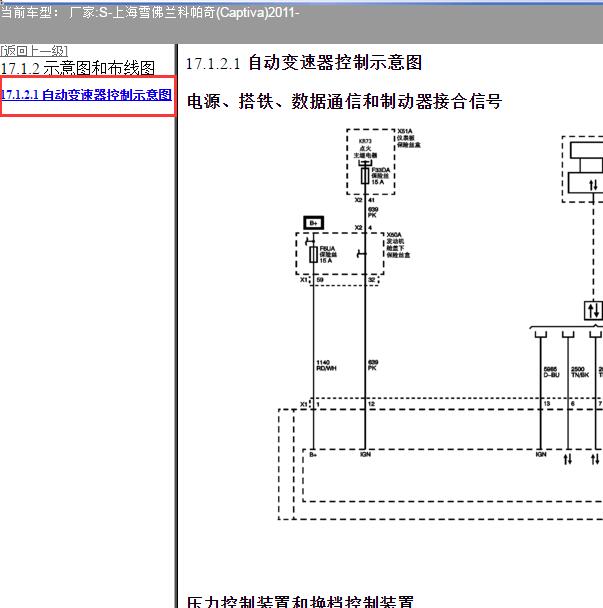Click the 5985 D-BU wire label

[551, 372]
